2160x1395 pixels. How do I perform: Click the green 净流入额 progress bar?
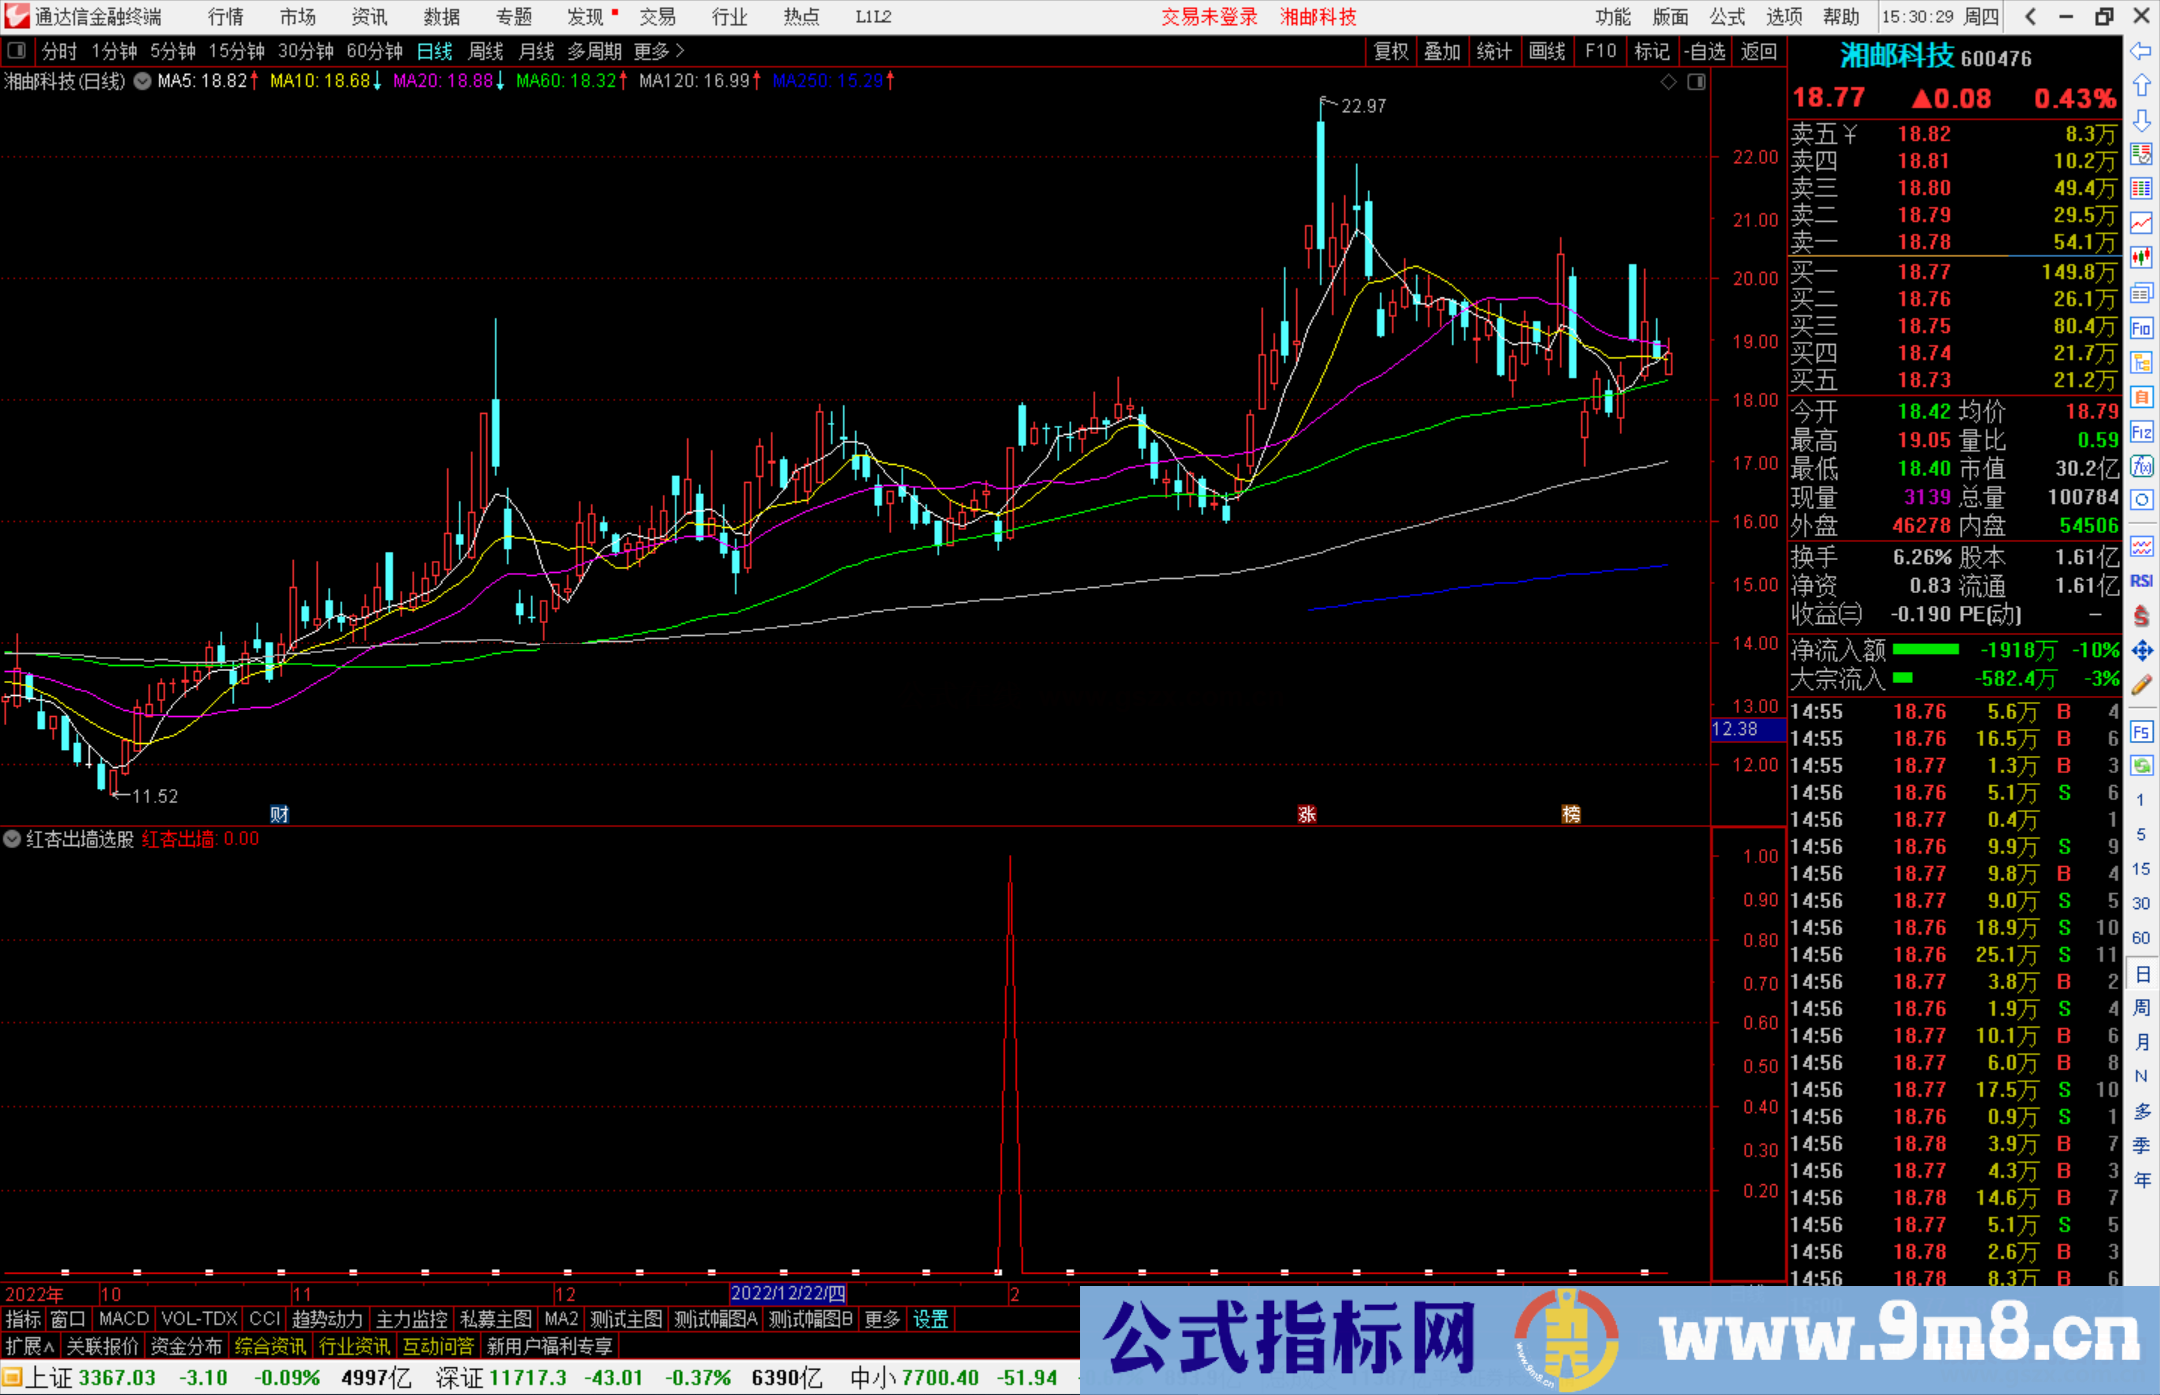point(1926,649)
